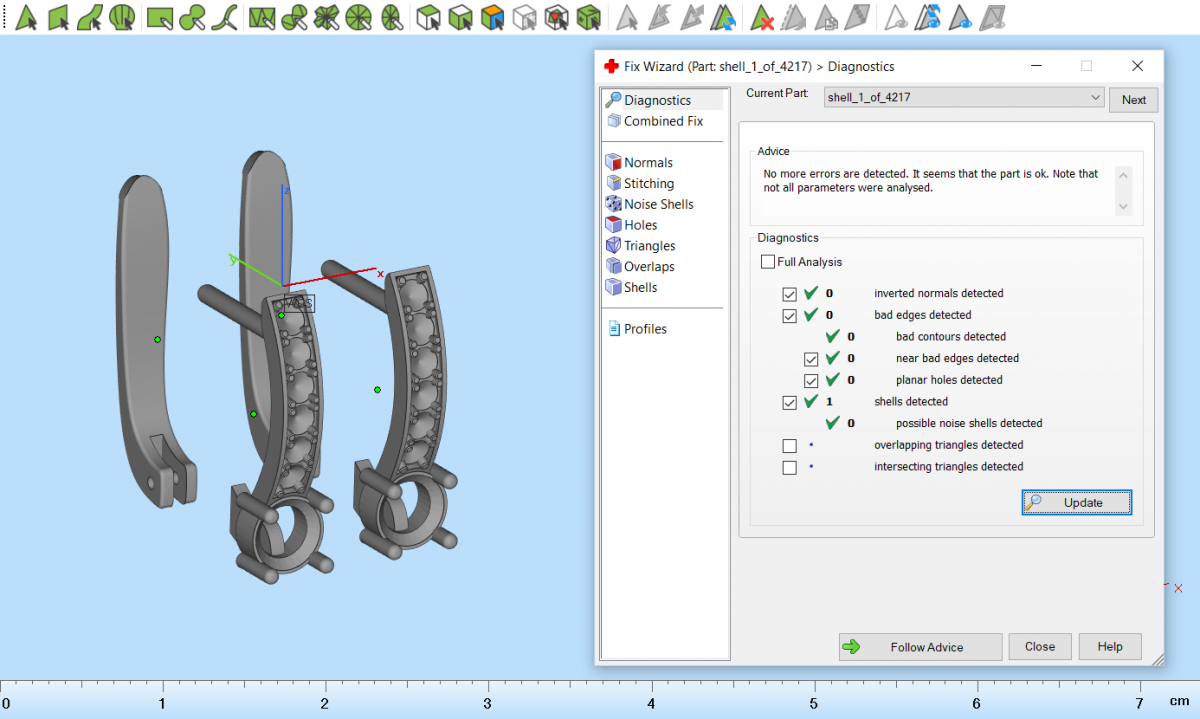
Task: Enable overlapping triangles detection checkbox
Action: click(790, 445)
